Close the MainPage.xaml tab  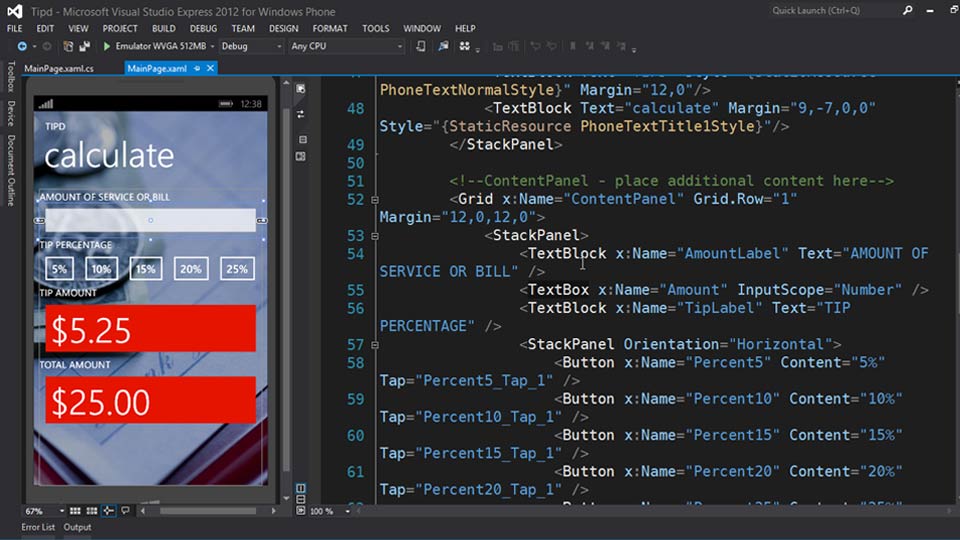pos(210,68)
